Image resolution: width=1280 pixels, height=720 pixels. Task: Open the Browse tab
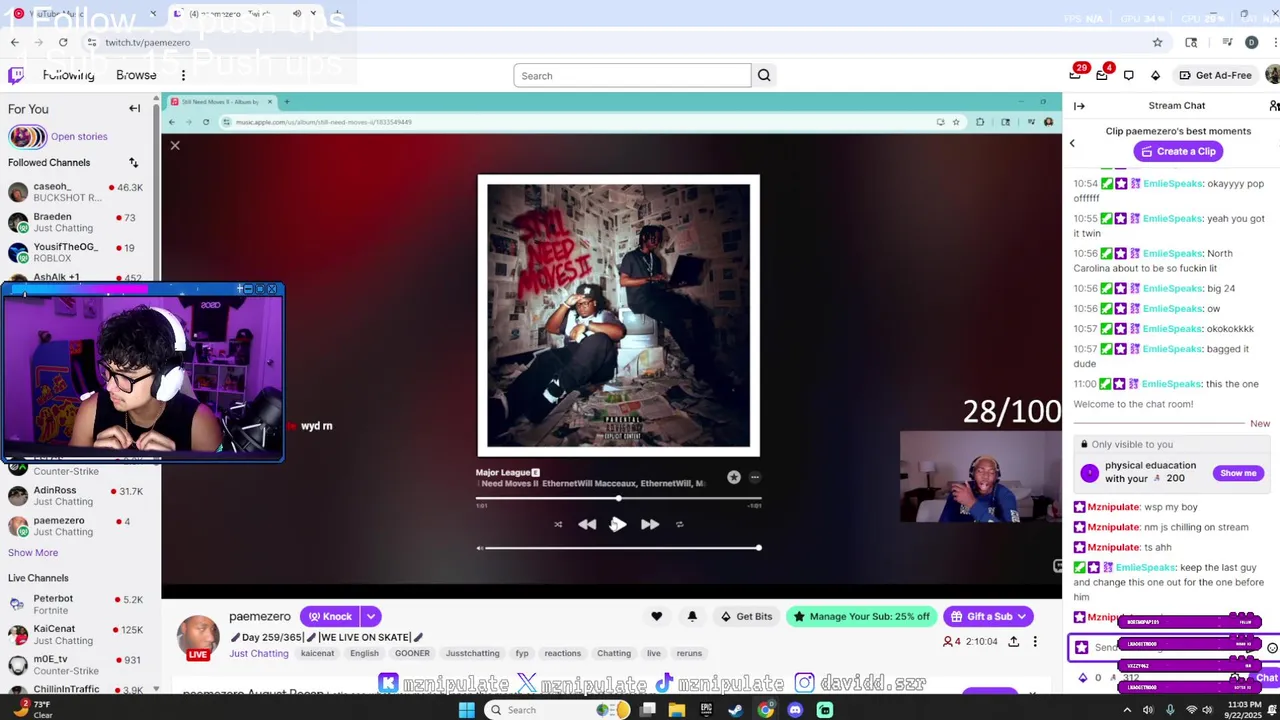pos(136,75)
